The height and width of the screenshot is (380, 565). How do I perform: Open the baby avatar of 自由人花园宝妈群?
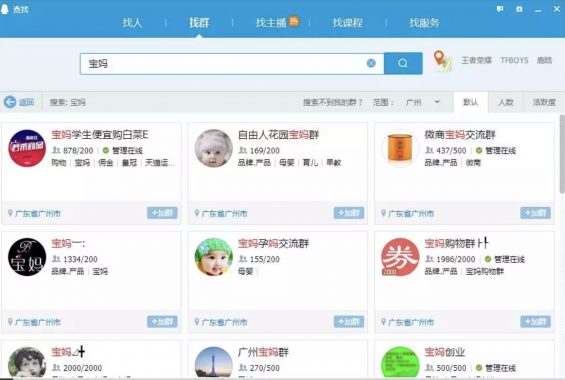[x=214, y=148]
